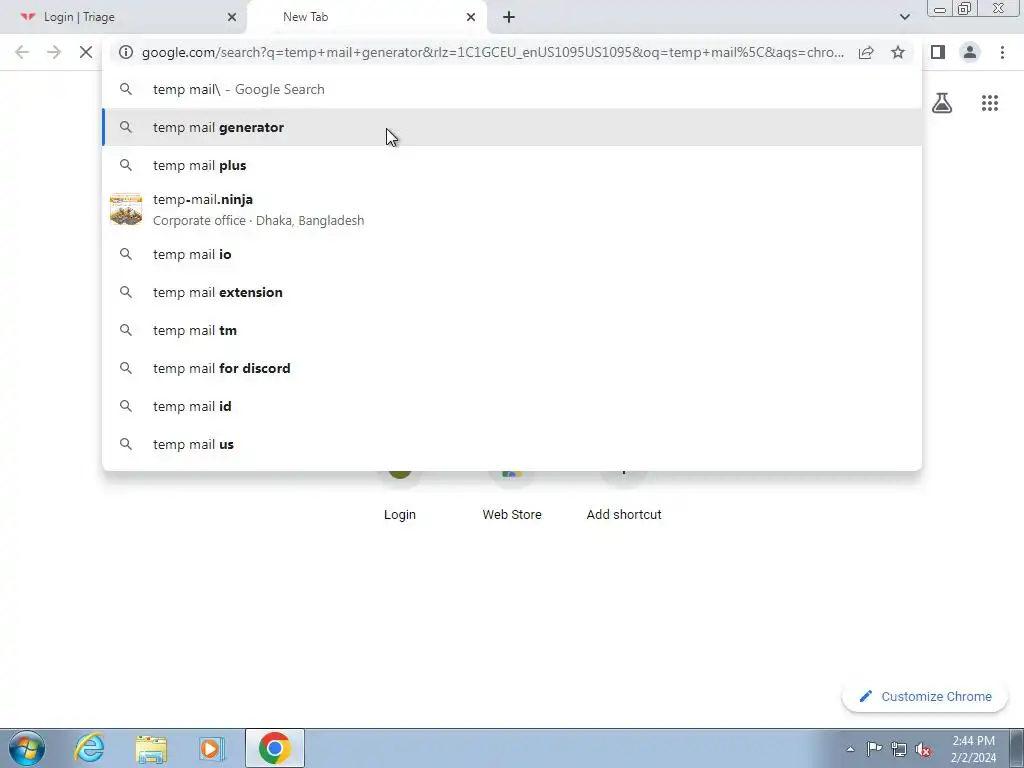
Task: Show hidden tray icons arrow
Action: pyautogui.click(x=850, y=749)
